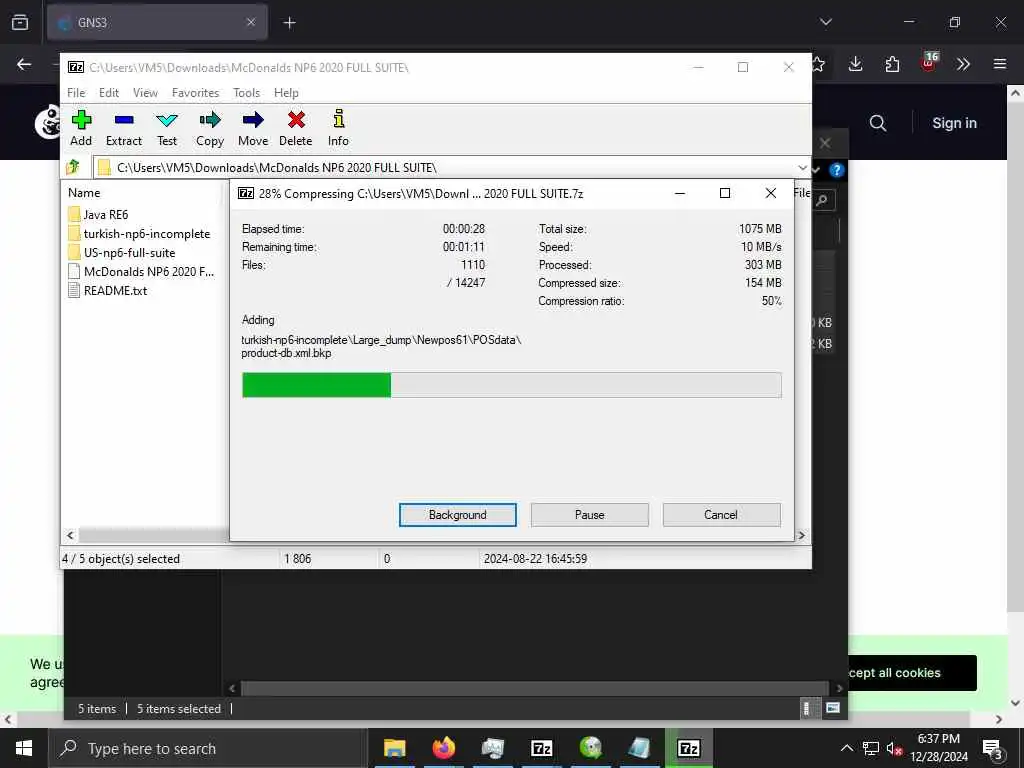
Task: Accept all cookies on the website
Action: point(912,673)
